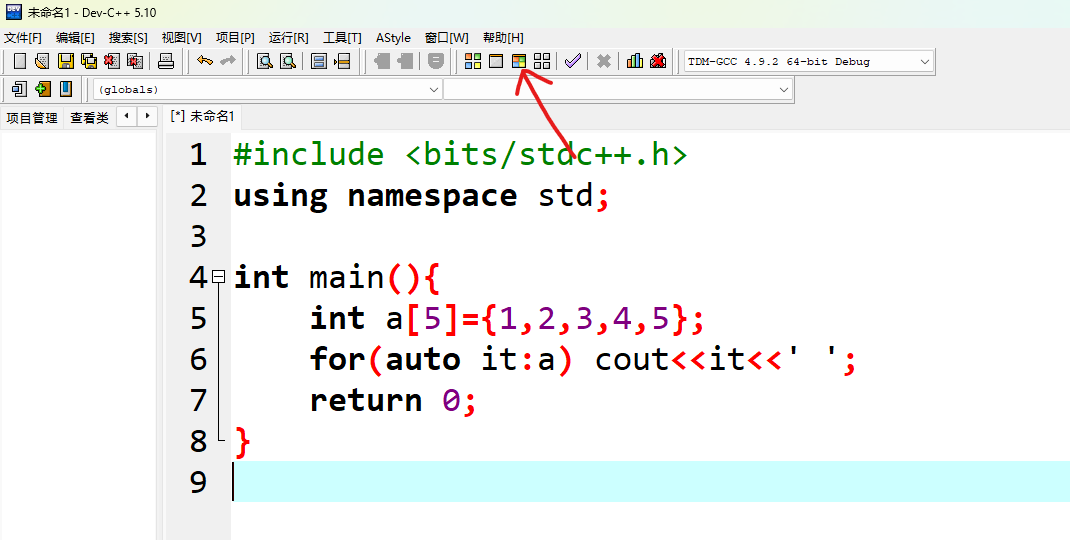Open the empty function list dropdown
This screenshot has width=1070, height=540.
[x=784, y=90]
